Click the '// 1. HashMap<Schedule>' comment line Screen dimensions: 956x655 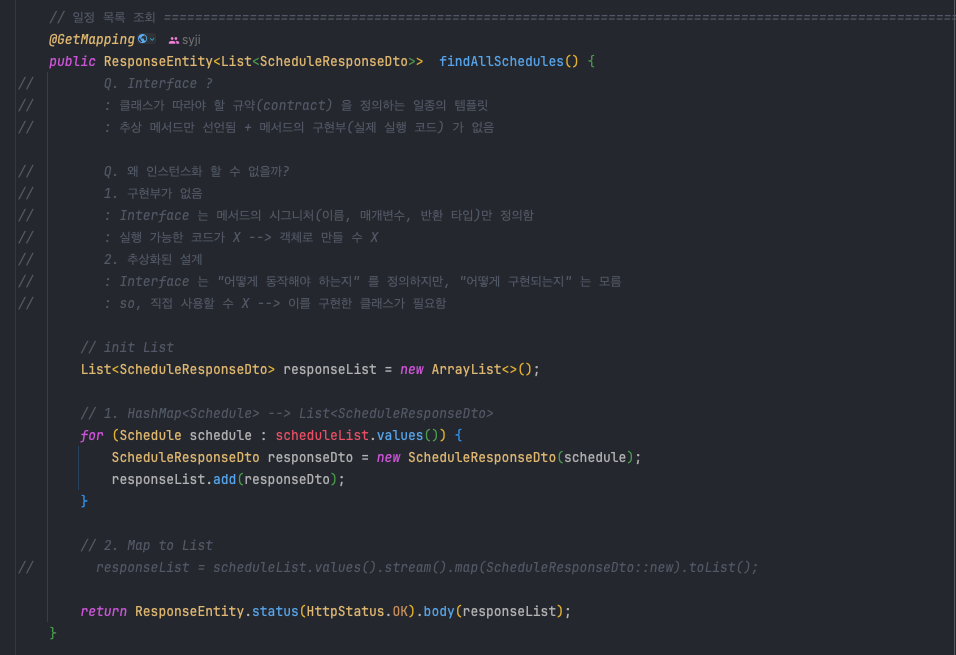click(287, 413)
